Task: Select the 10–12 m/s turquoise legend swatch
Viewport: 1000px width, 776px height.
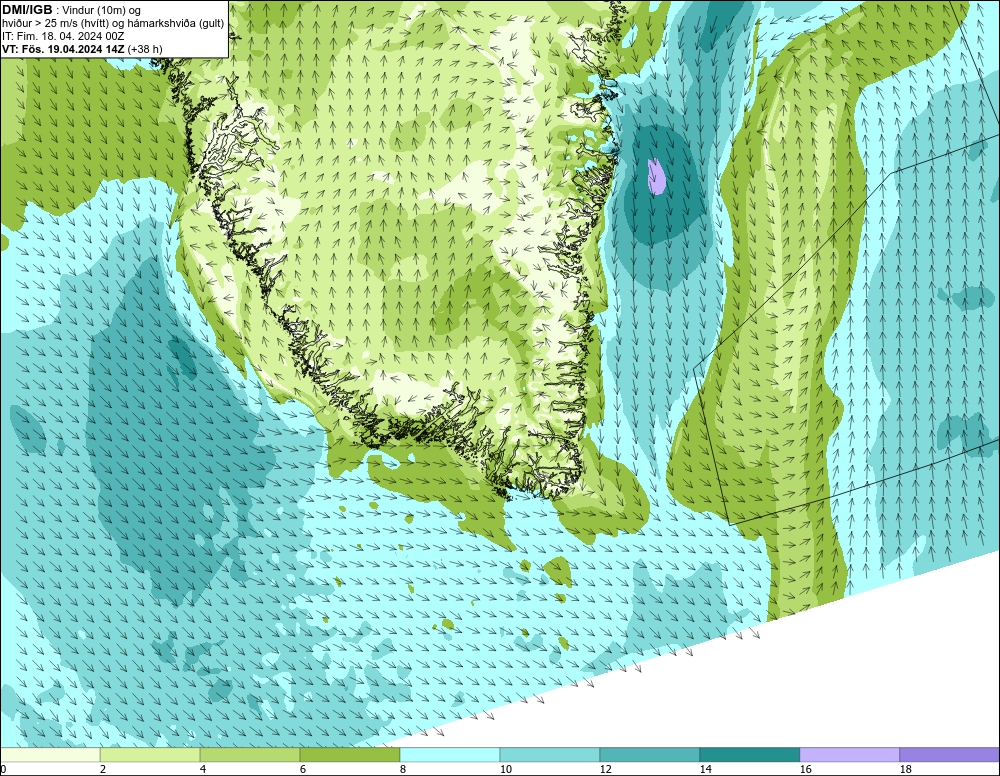Action: click(550, 755)
